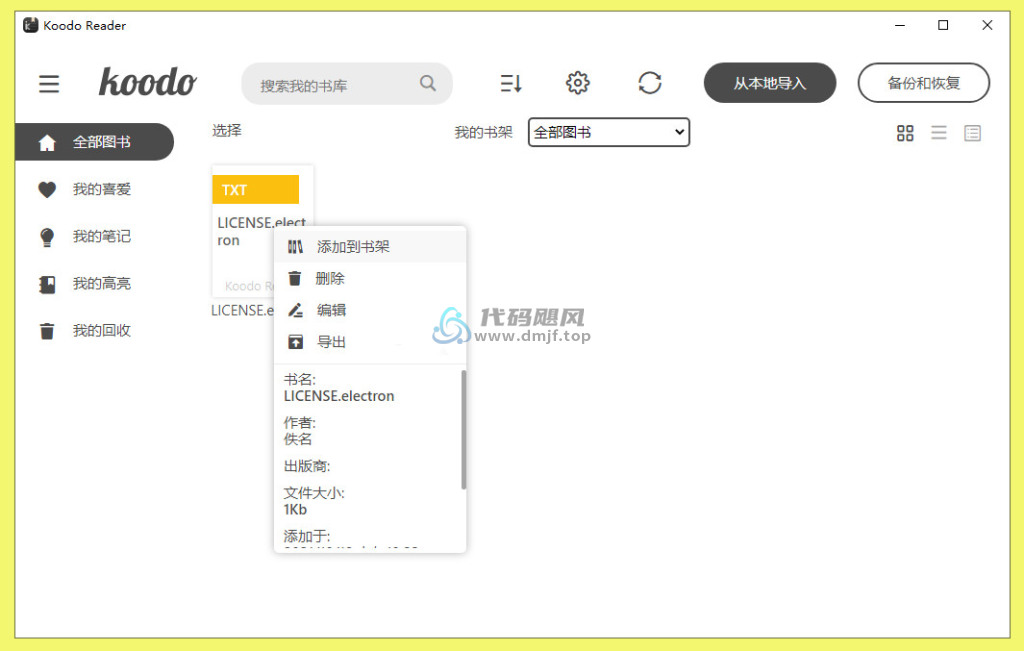Image resolution: width=1024 pixels, height=651 pixels.
Task: Click the book name LICENSE.electron in details
Action: [339, 396]
